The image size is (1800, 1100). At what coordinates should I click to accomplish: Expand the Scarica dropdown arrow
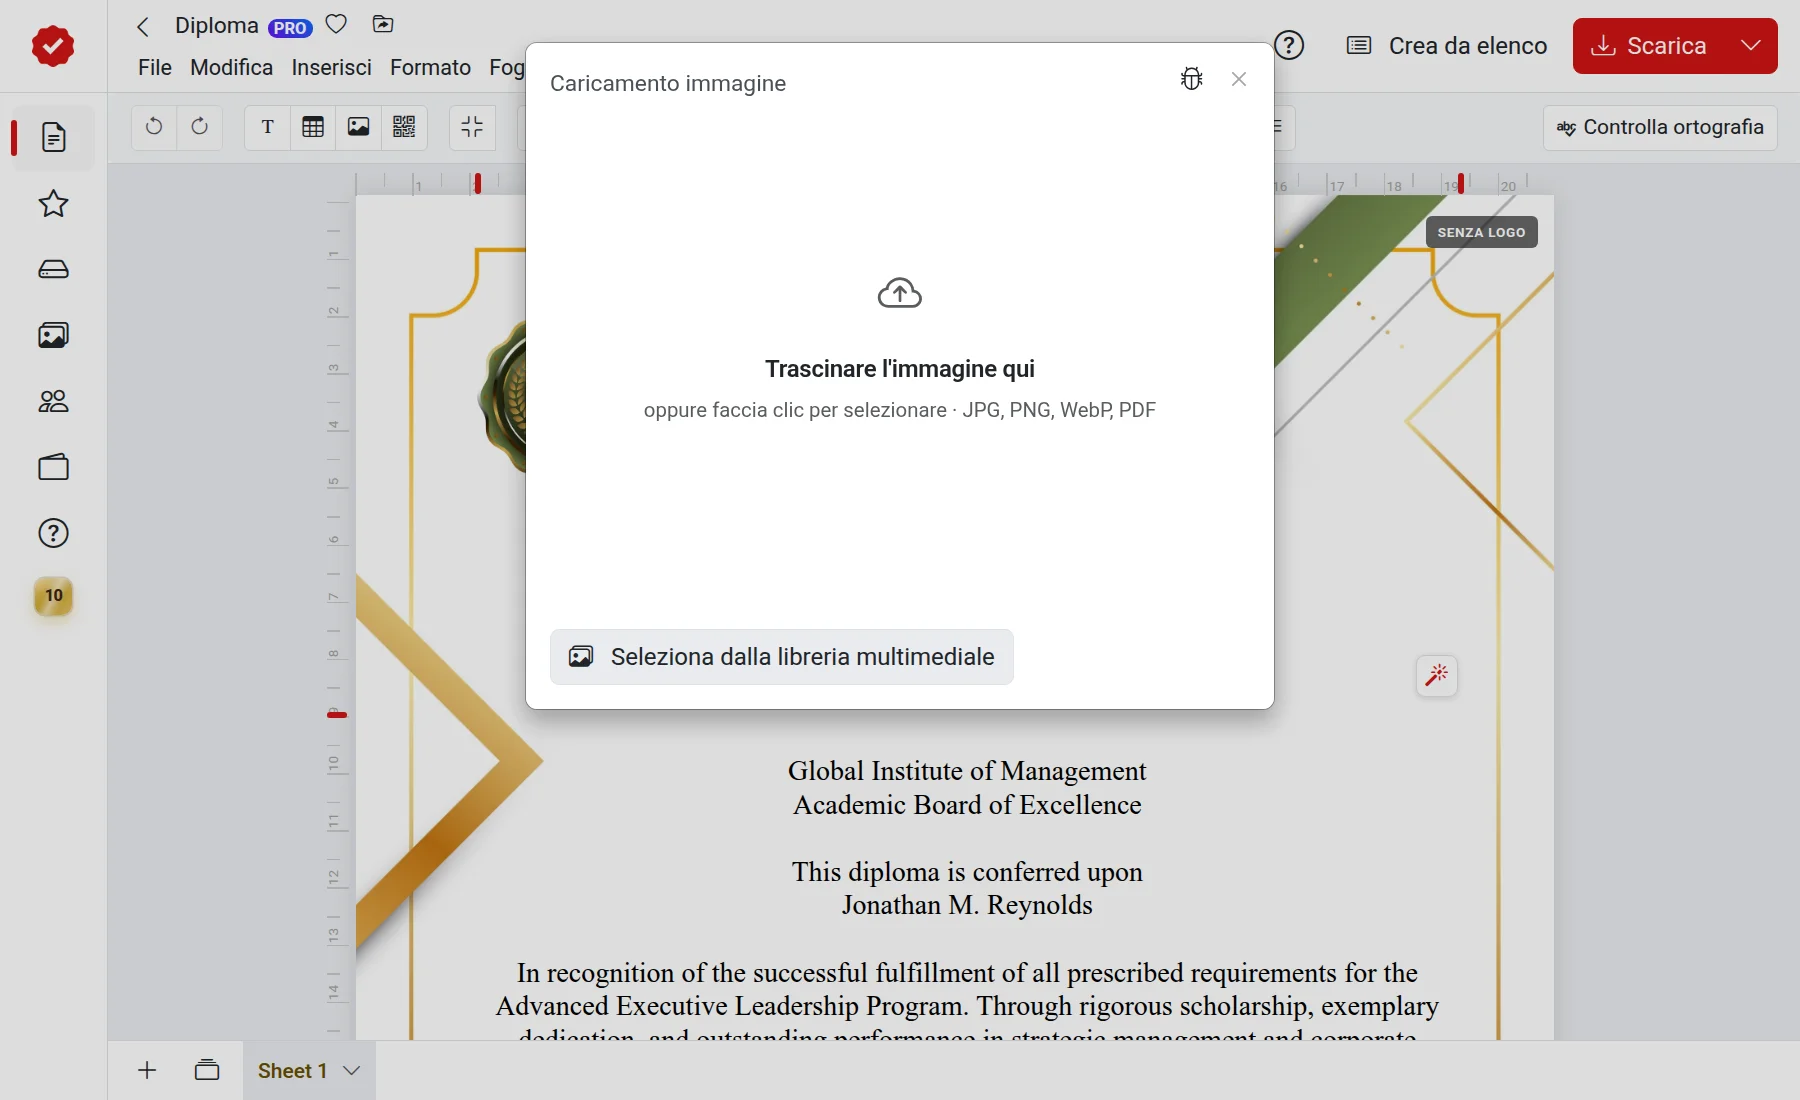1751,46
